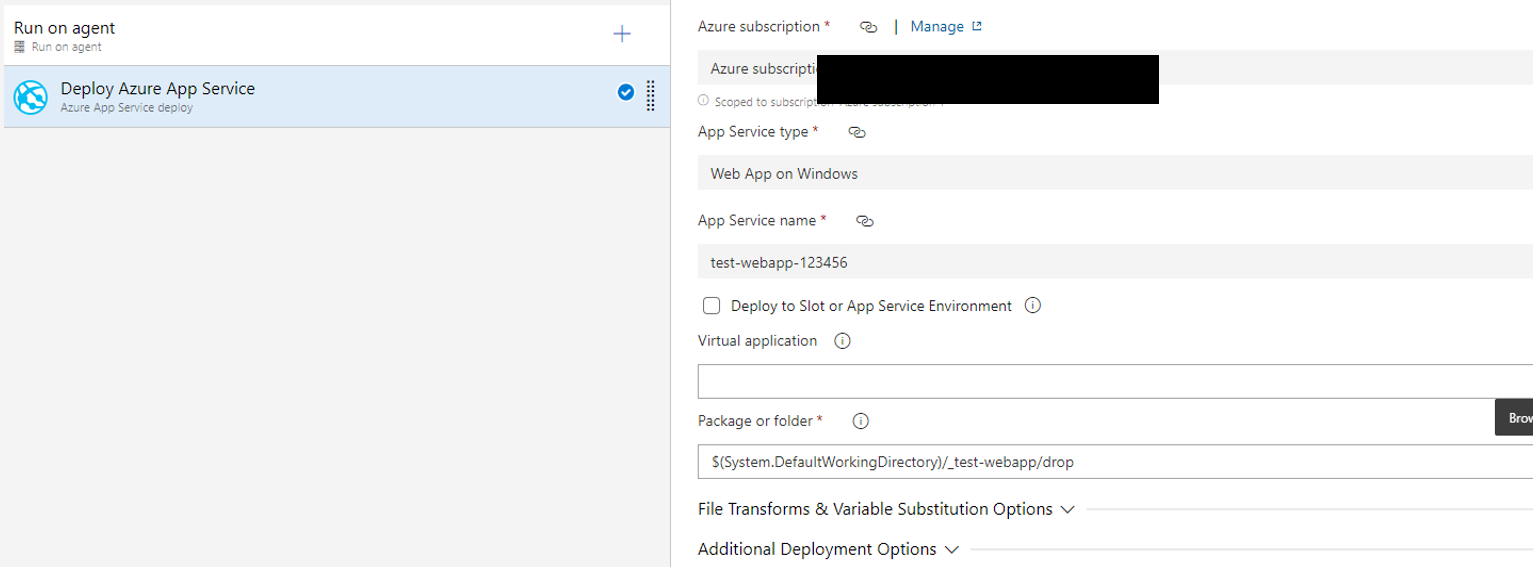Click the link icon beside Azure subscription
Screen dimensions: 1533x567
(869, 27)
